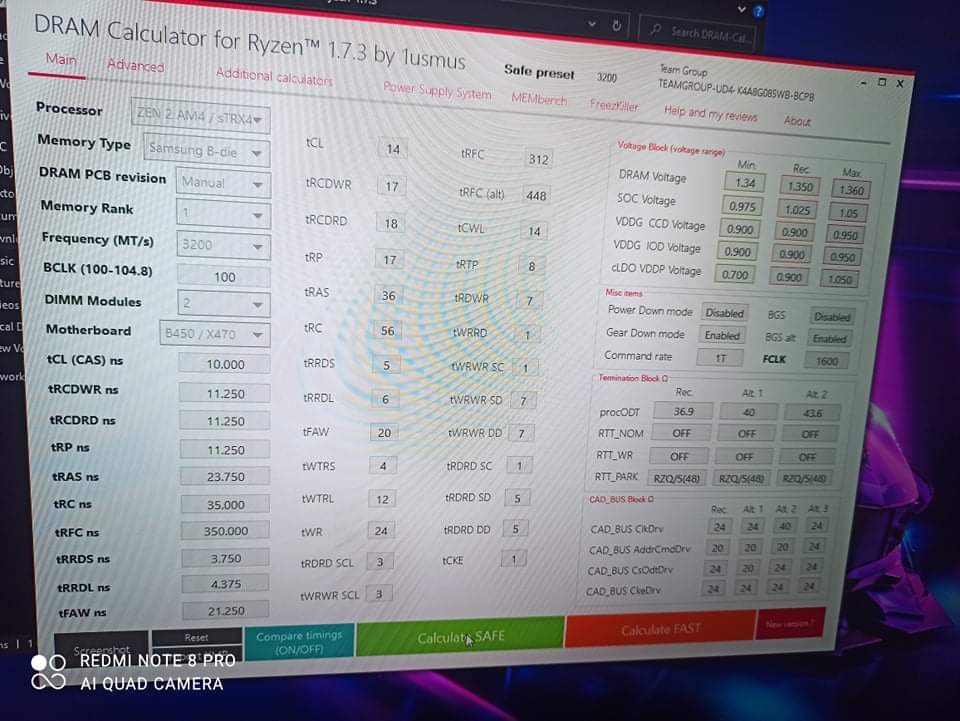Select the tFAW value 20
Viewport: 960px width, 721px height.
[x=384, y=433]
